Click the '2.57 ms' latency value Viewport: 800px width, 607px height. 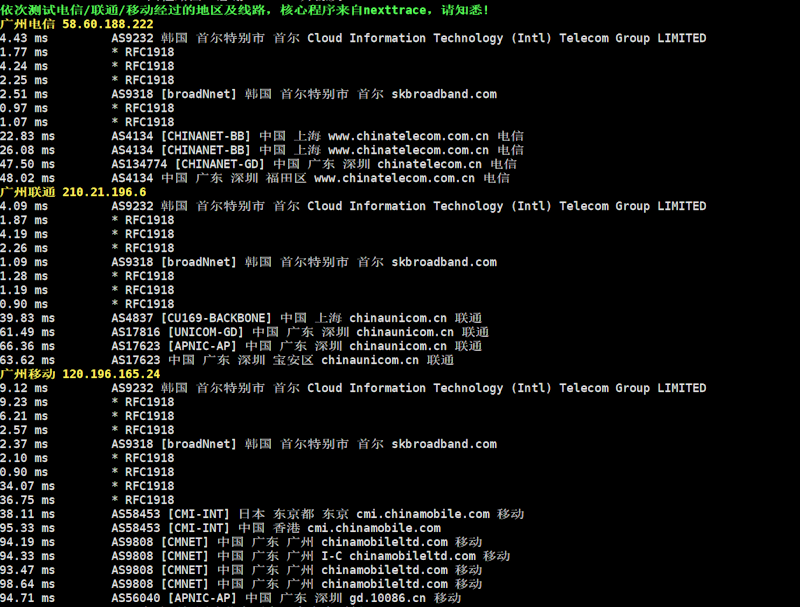pos(24,430)
